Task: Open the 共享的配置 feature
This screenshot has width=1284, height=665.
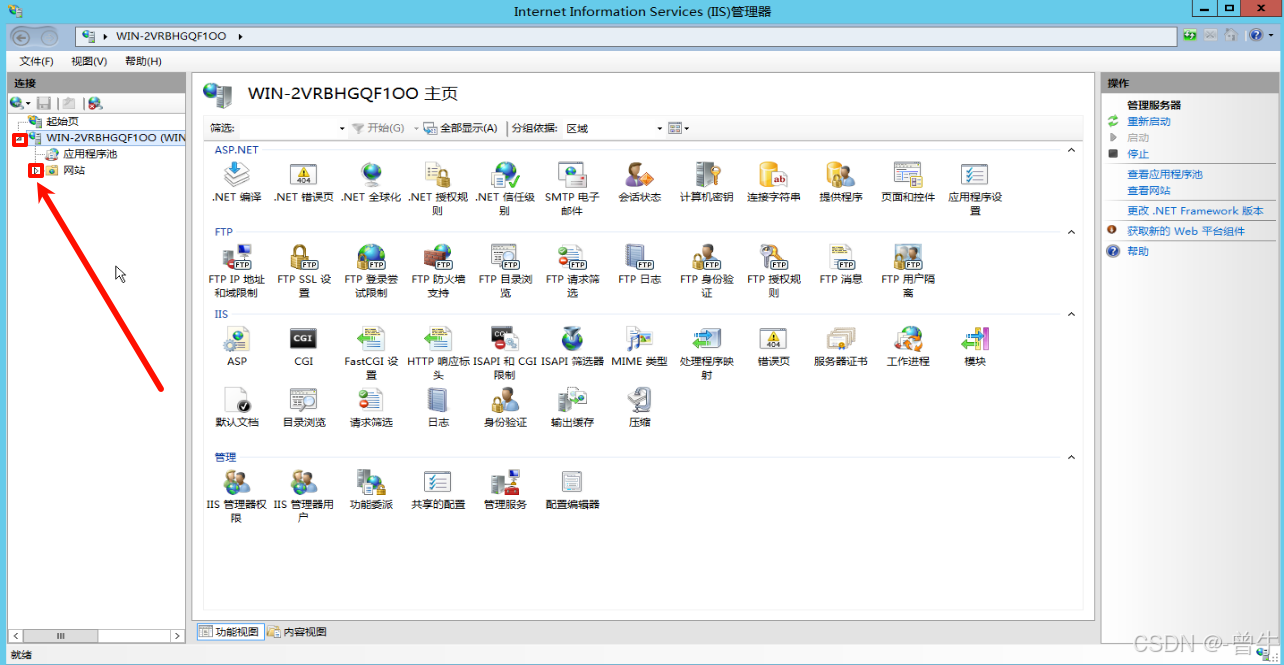Action: point(438,489)
